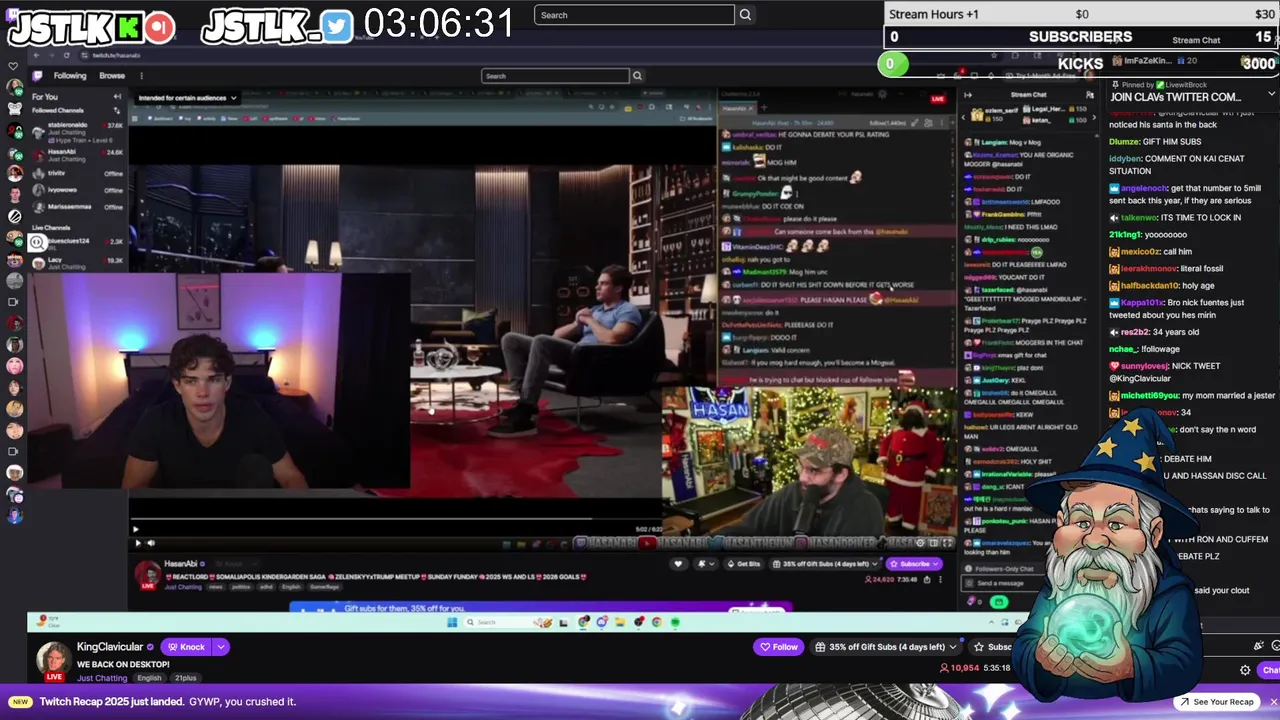Click the HasanAbi channel avatar
This screenshot has height=720, width=1280.
pyautogui.click(x=148, y=573)
